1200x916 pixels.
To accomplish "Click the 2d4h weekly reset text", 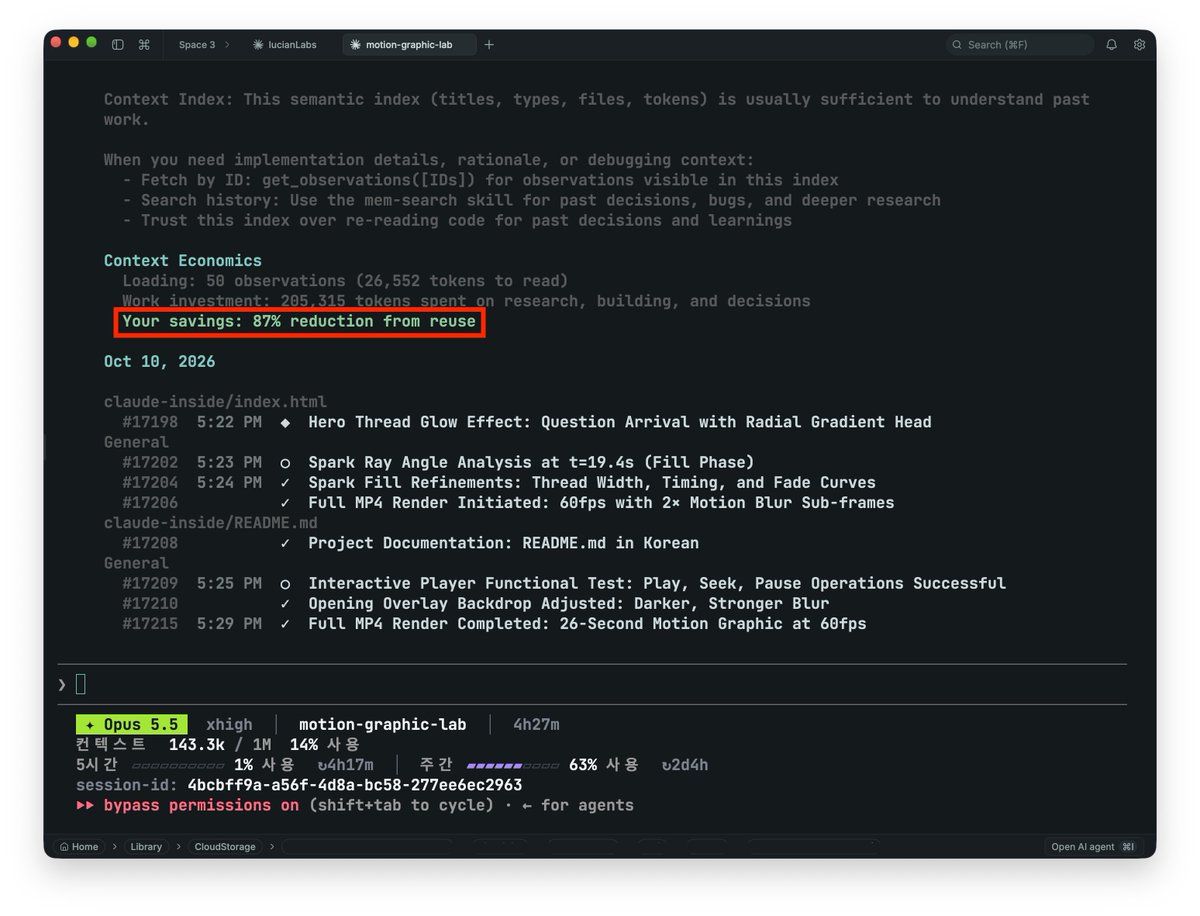I will (685, 765).
